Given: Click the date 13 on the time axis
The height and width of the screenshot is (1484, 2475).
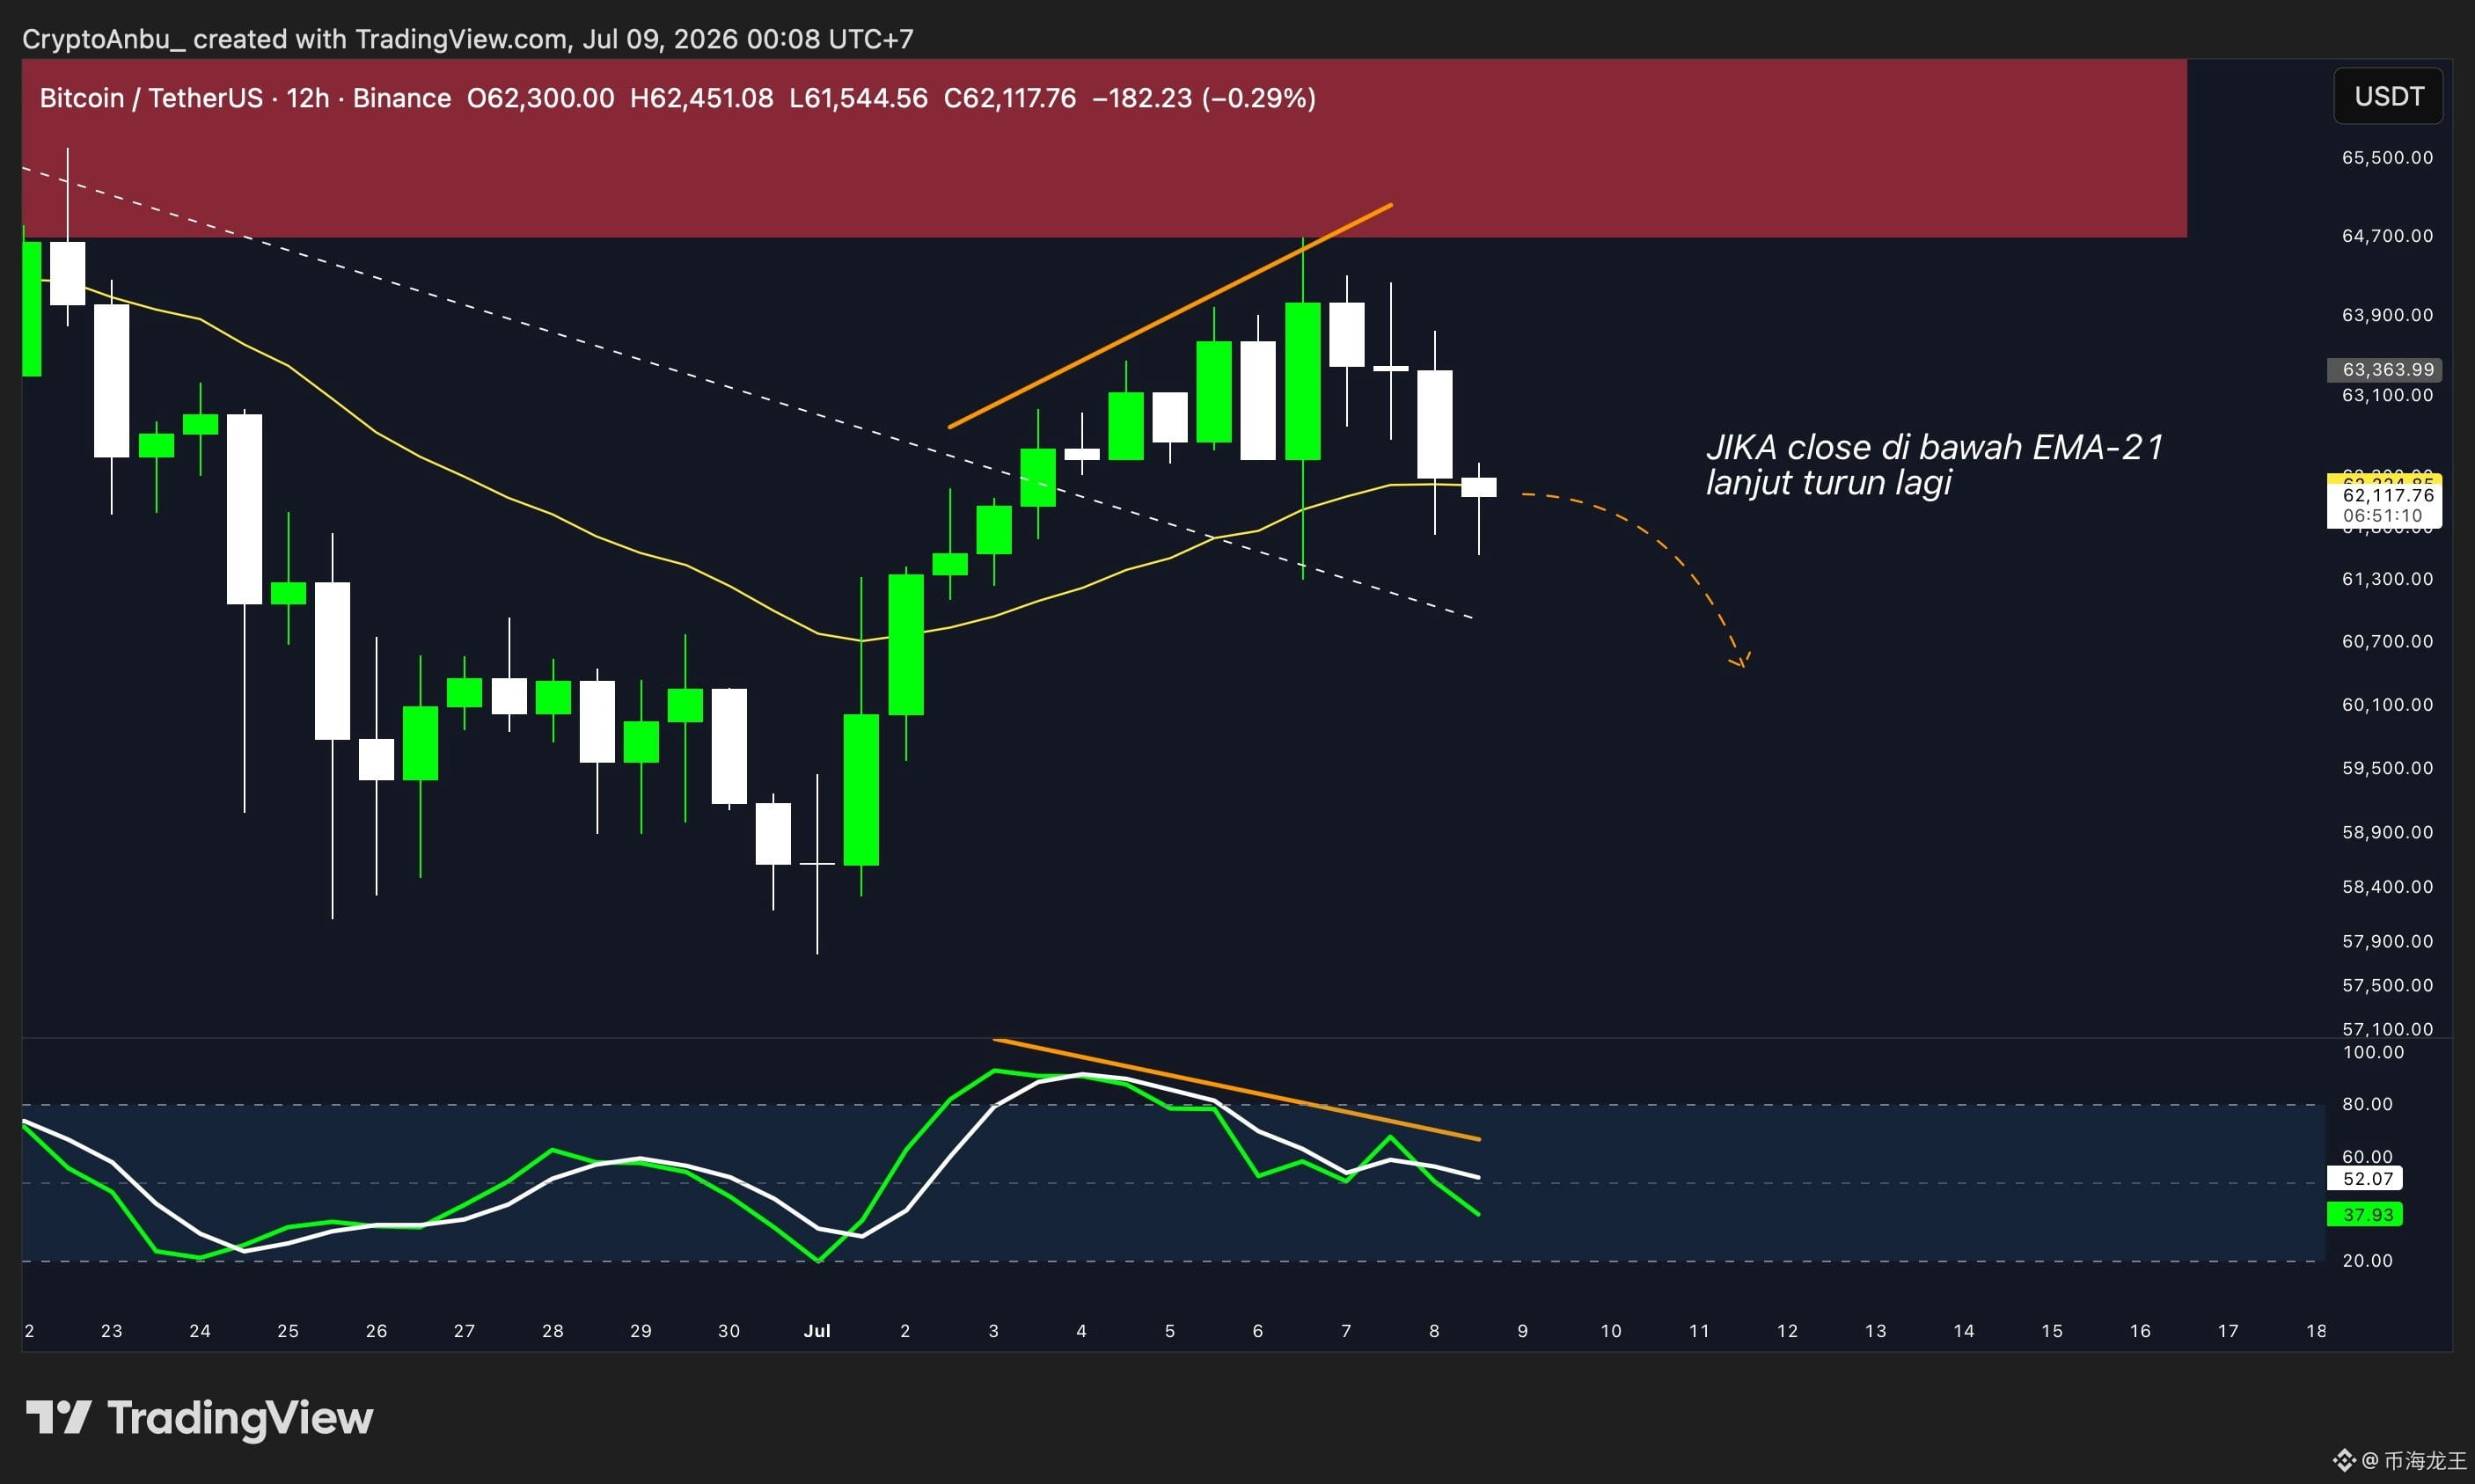Looking at the screenshot, I should (1875, 1331).
